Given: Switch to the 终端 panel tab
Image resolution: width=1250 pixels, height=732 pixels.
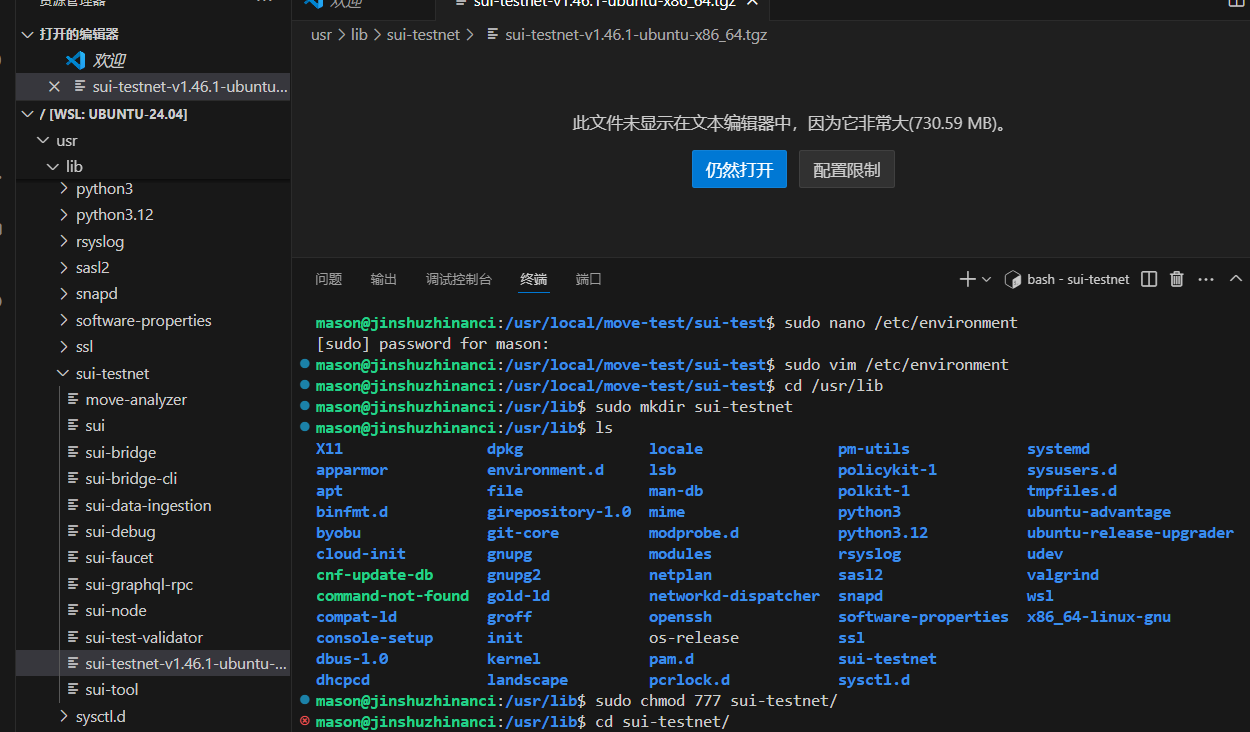Looking at the screenshot, I should pos(533,279).
